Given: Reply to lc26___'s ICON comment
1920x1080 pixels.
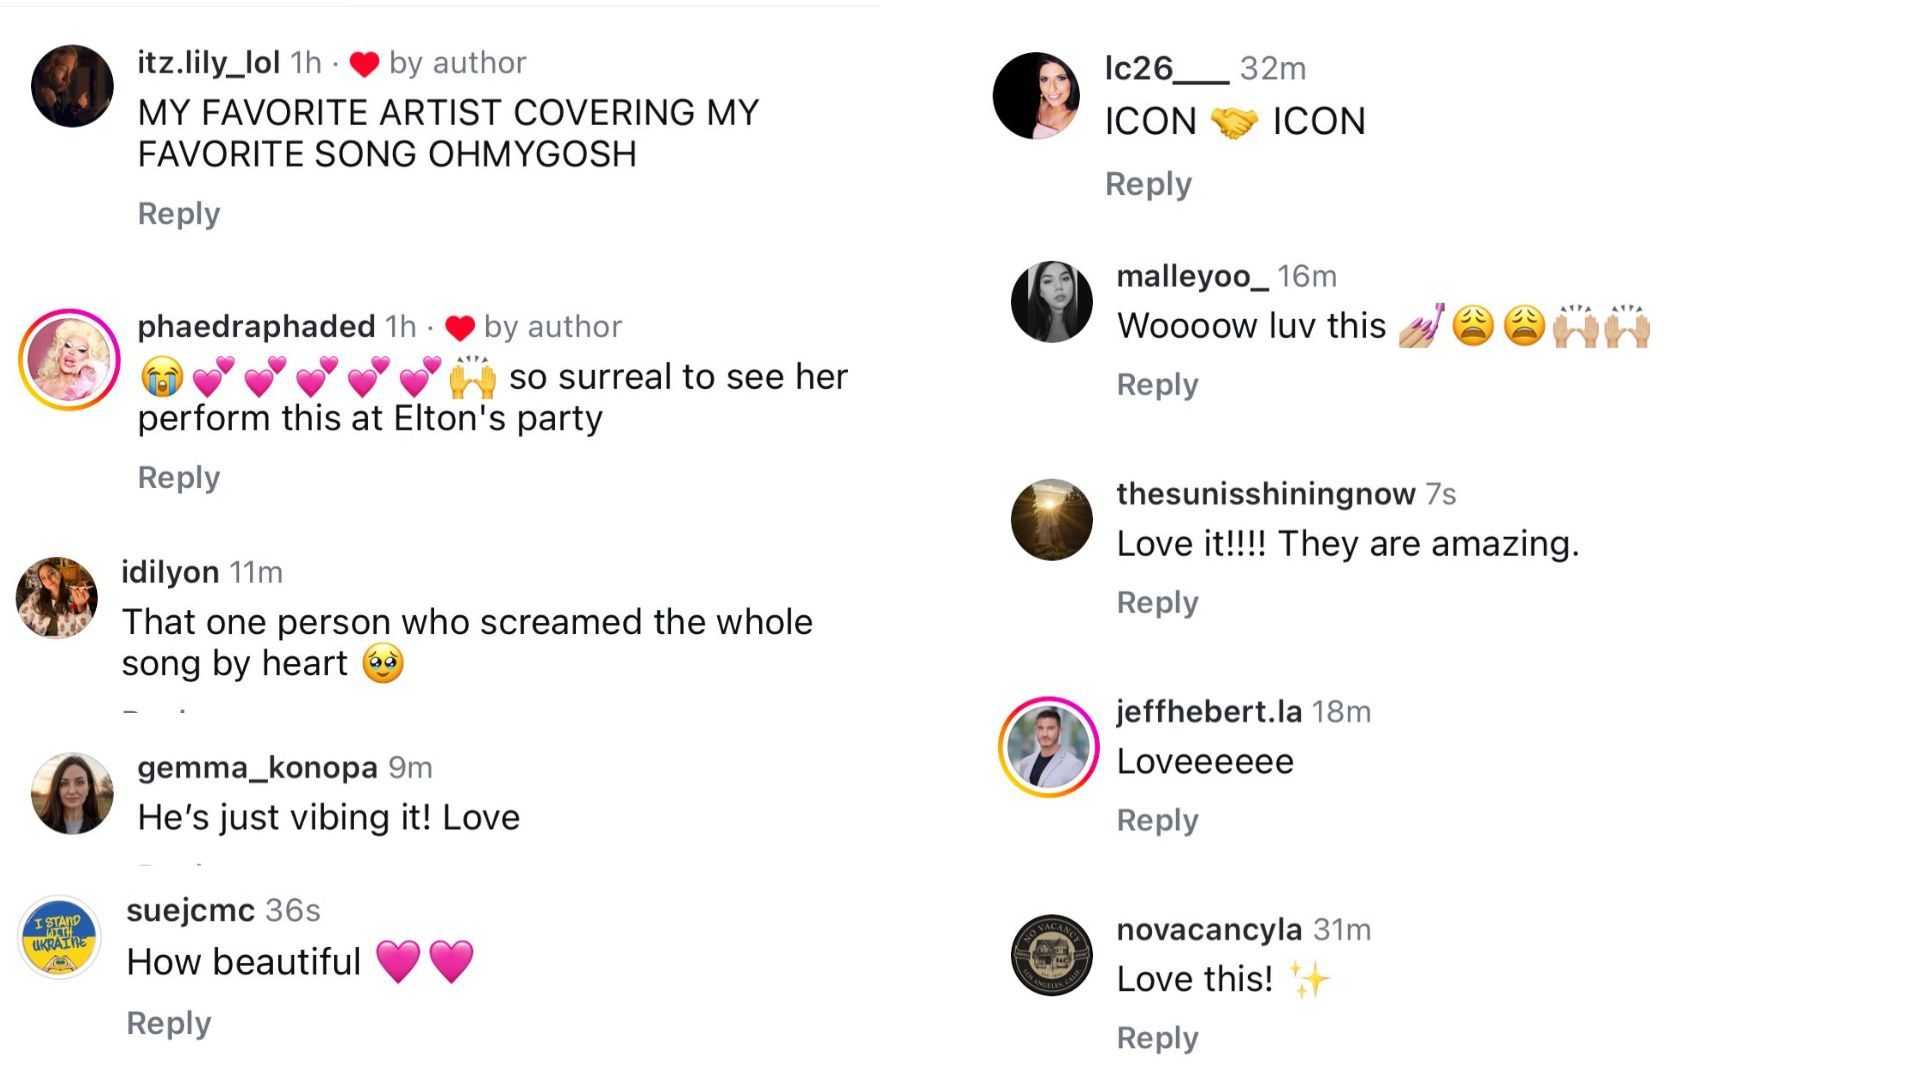Looking at the screenshot, I should (x=1148, y=185).
